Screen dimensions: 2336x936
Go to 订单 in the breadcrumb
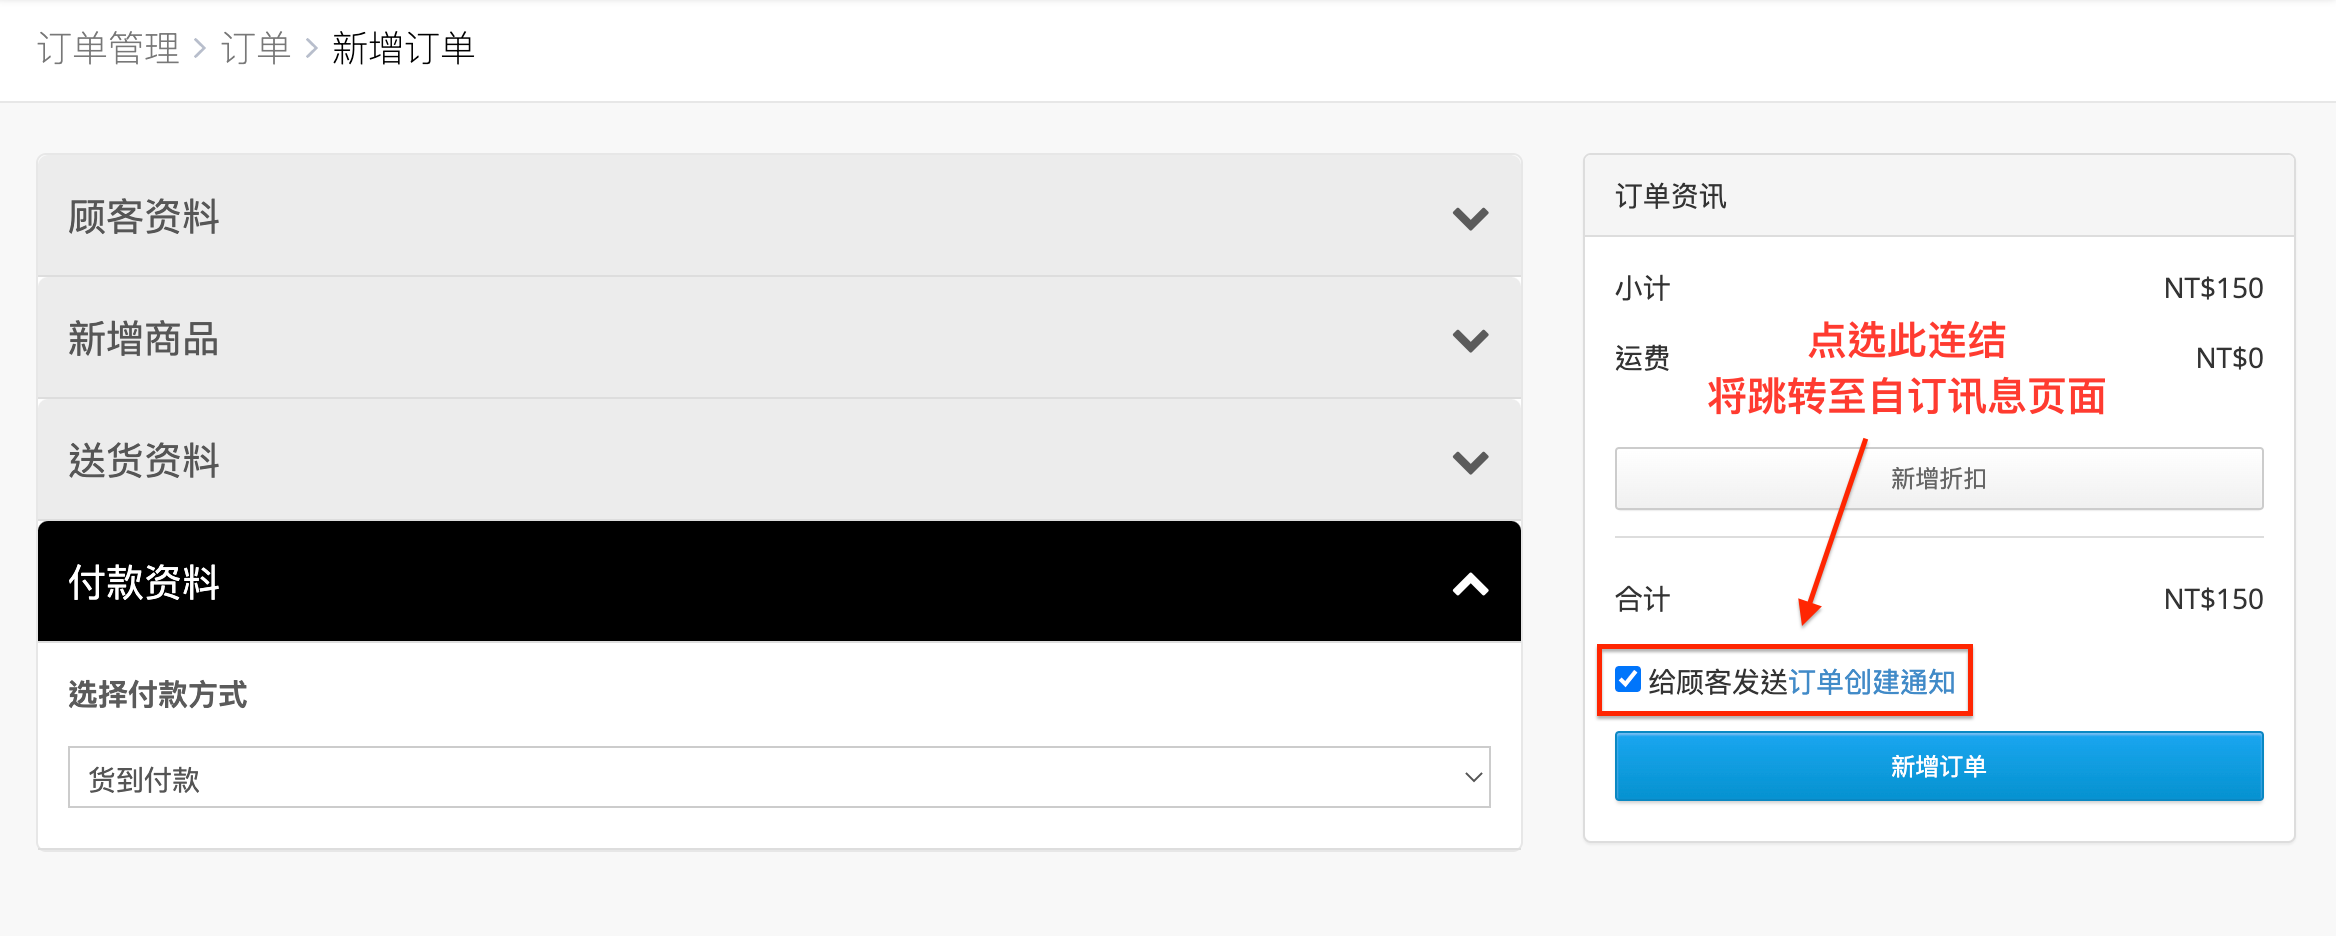pyautogui.click(x=255, y=48)
